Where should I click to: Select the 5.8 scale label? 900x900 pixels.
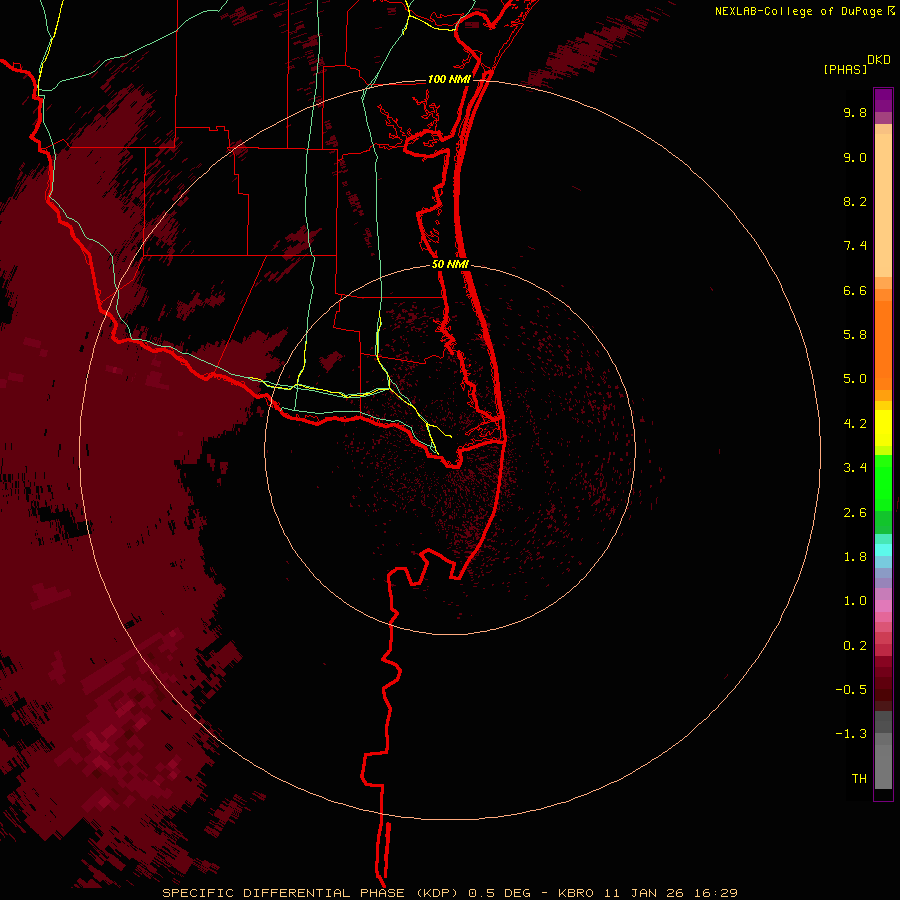point(855,335)
